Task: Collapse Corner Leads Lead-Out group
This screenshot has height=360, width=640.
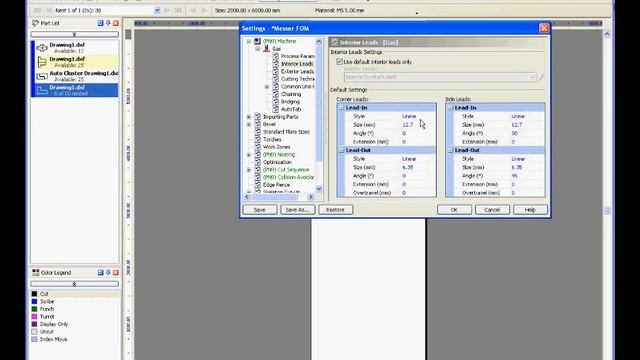Action: tap(342, 150)
